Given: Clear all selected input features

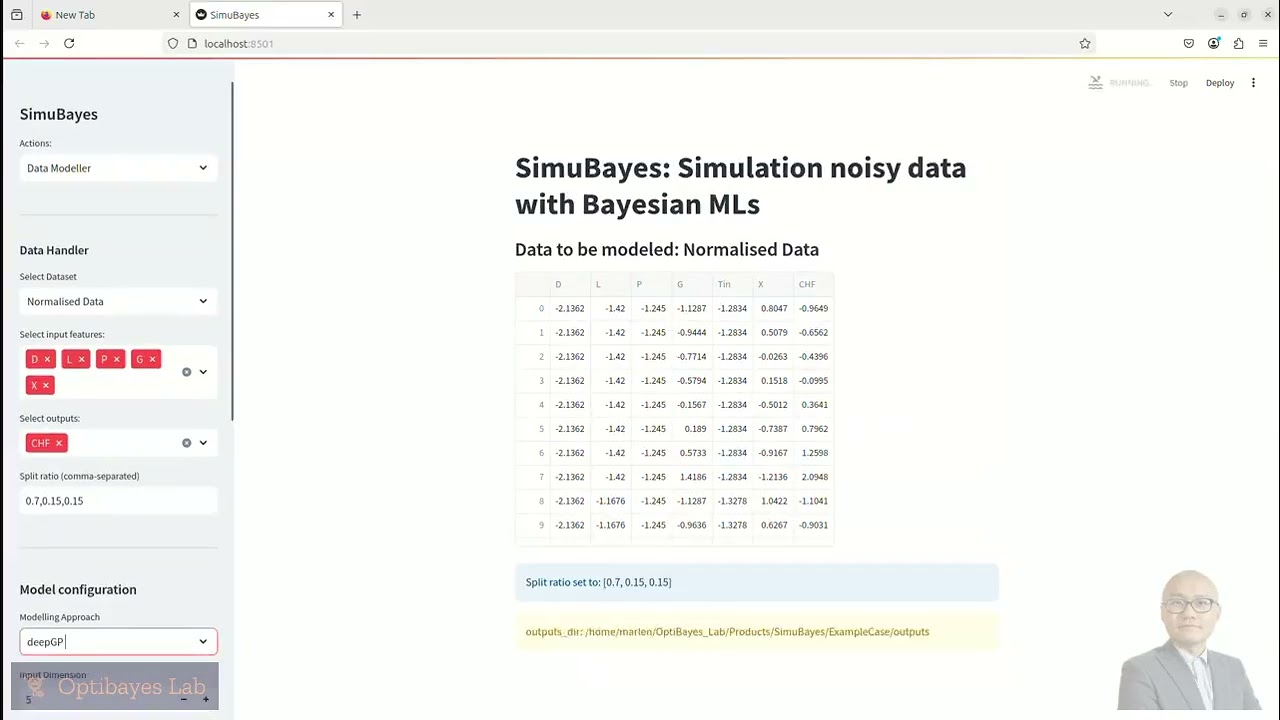Looking at the screenshot, I should coord(186,372).
